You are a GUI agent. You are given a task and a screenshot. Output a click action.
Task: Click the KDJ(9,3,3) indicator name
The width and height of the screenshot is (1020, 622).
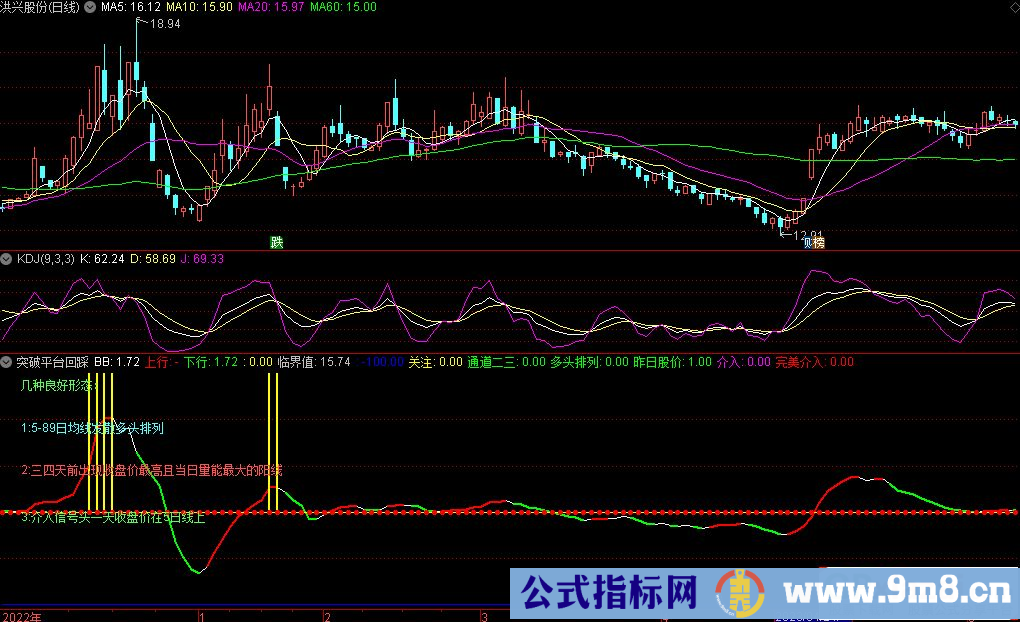(46, 259)
